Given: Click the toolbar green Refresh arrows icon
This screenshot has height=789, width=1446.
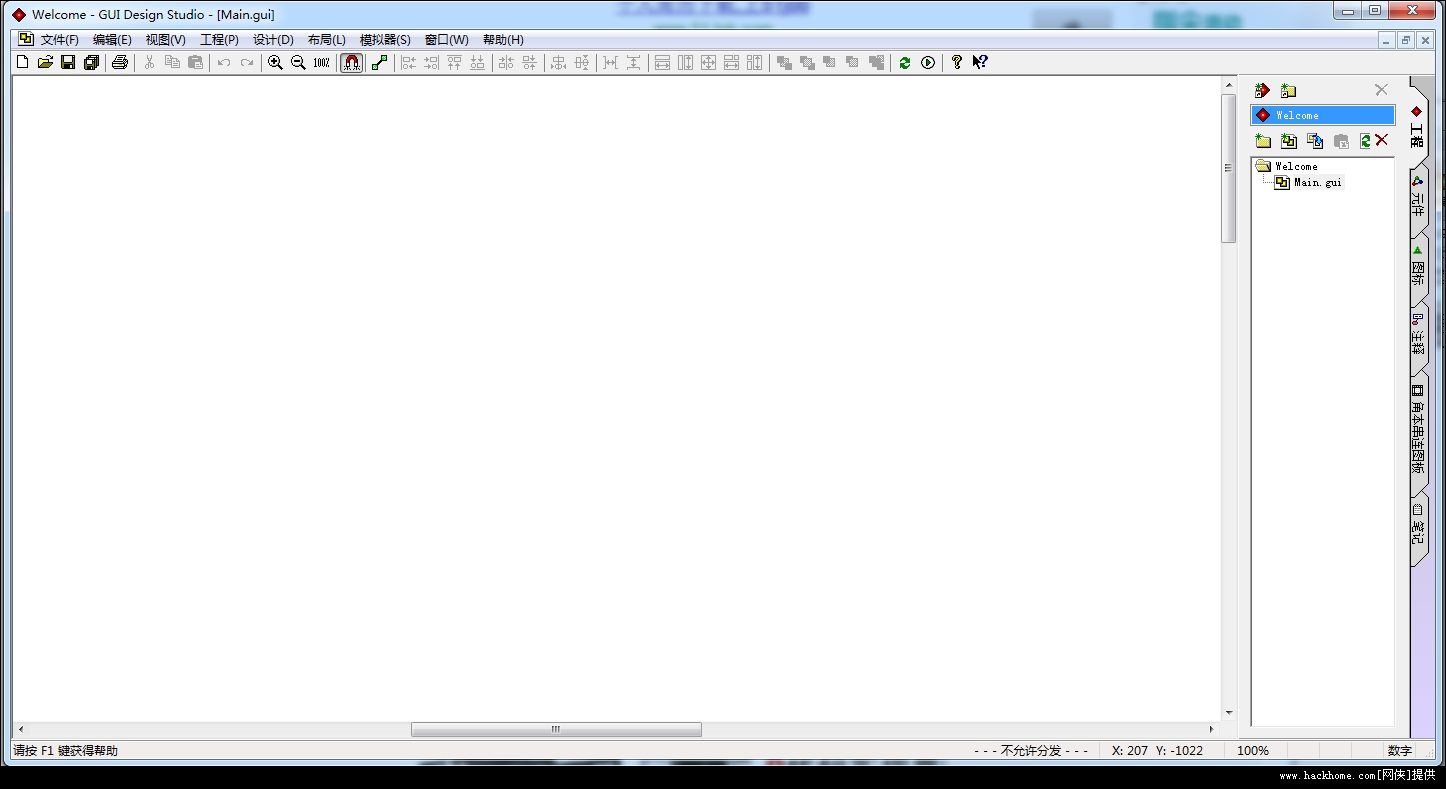Looking at the screenshot, I should coord(905,62).
